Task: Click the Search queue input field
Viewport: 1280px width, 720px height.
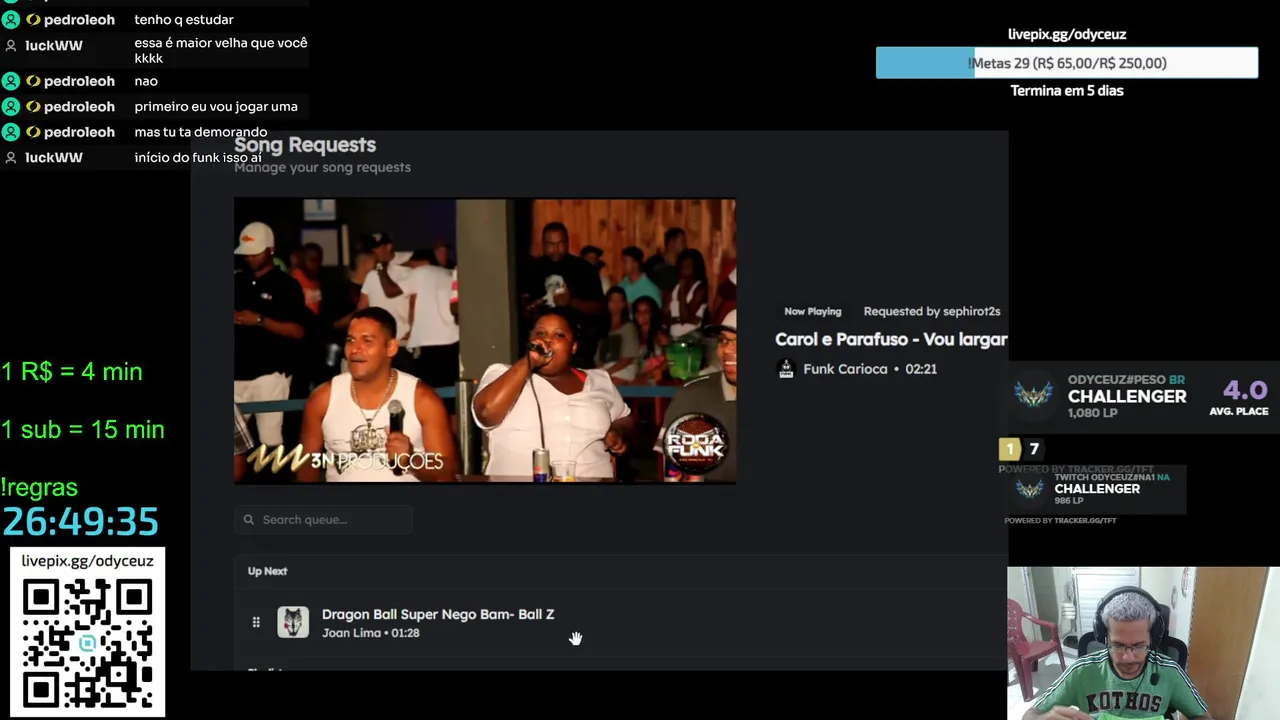Action: (x=323, y=519)
